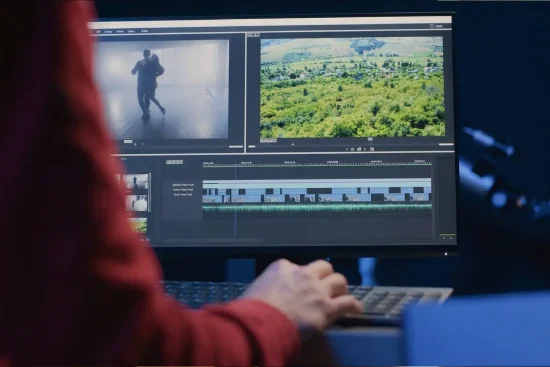Step forward a frame in program monitor transport
The height and width of the screenshot is (367, 550).
click(x=365, y=149)
